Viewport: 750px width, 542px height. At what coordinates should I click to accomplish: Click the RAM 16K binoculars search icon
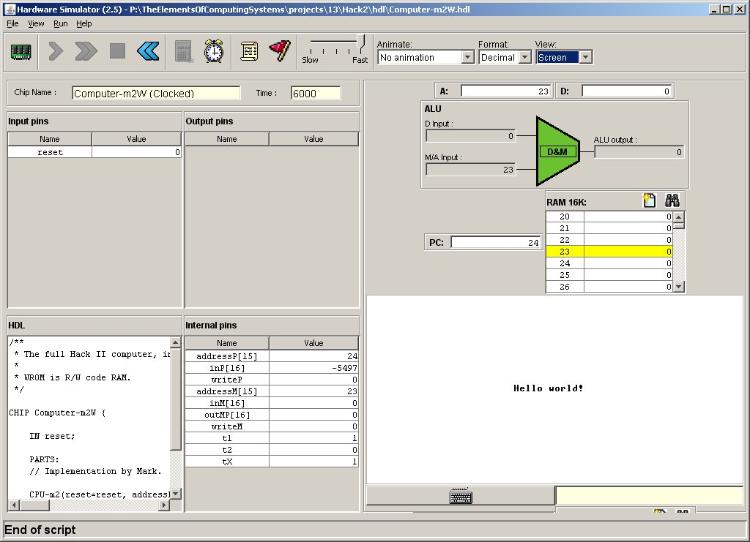point(673,201)
